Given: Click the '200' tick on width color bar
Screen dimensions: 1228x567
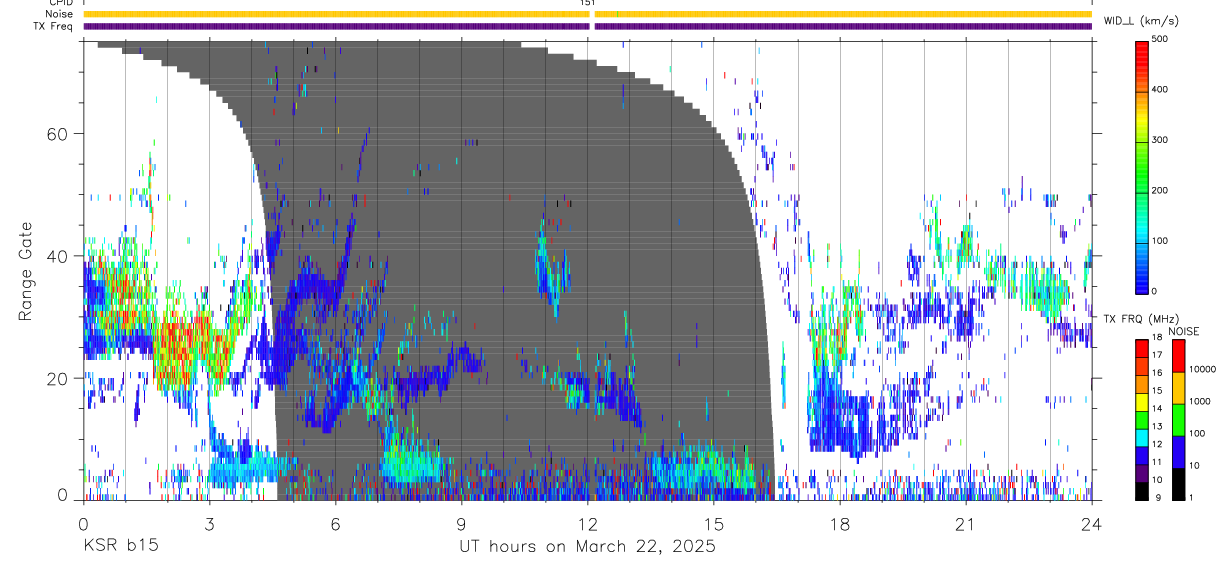Looking at the screenshot, I should (x=1160, y=190).
